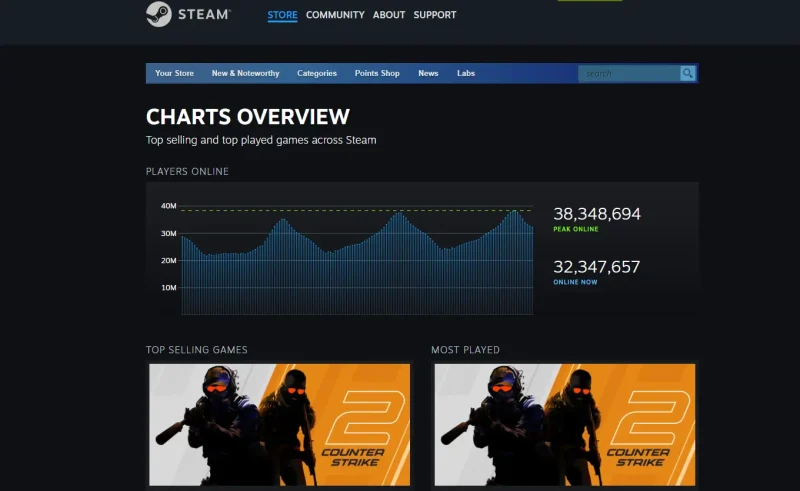Click the 10M axis label
This screenshot has height=491, width=800.
pos(169,287)
